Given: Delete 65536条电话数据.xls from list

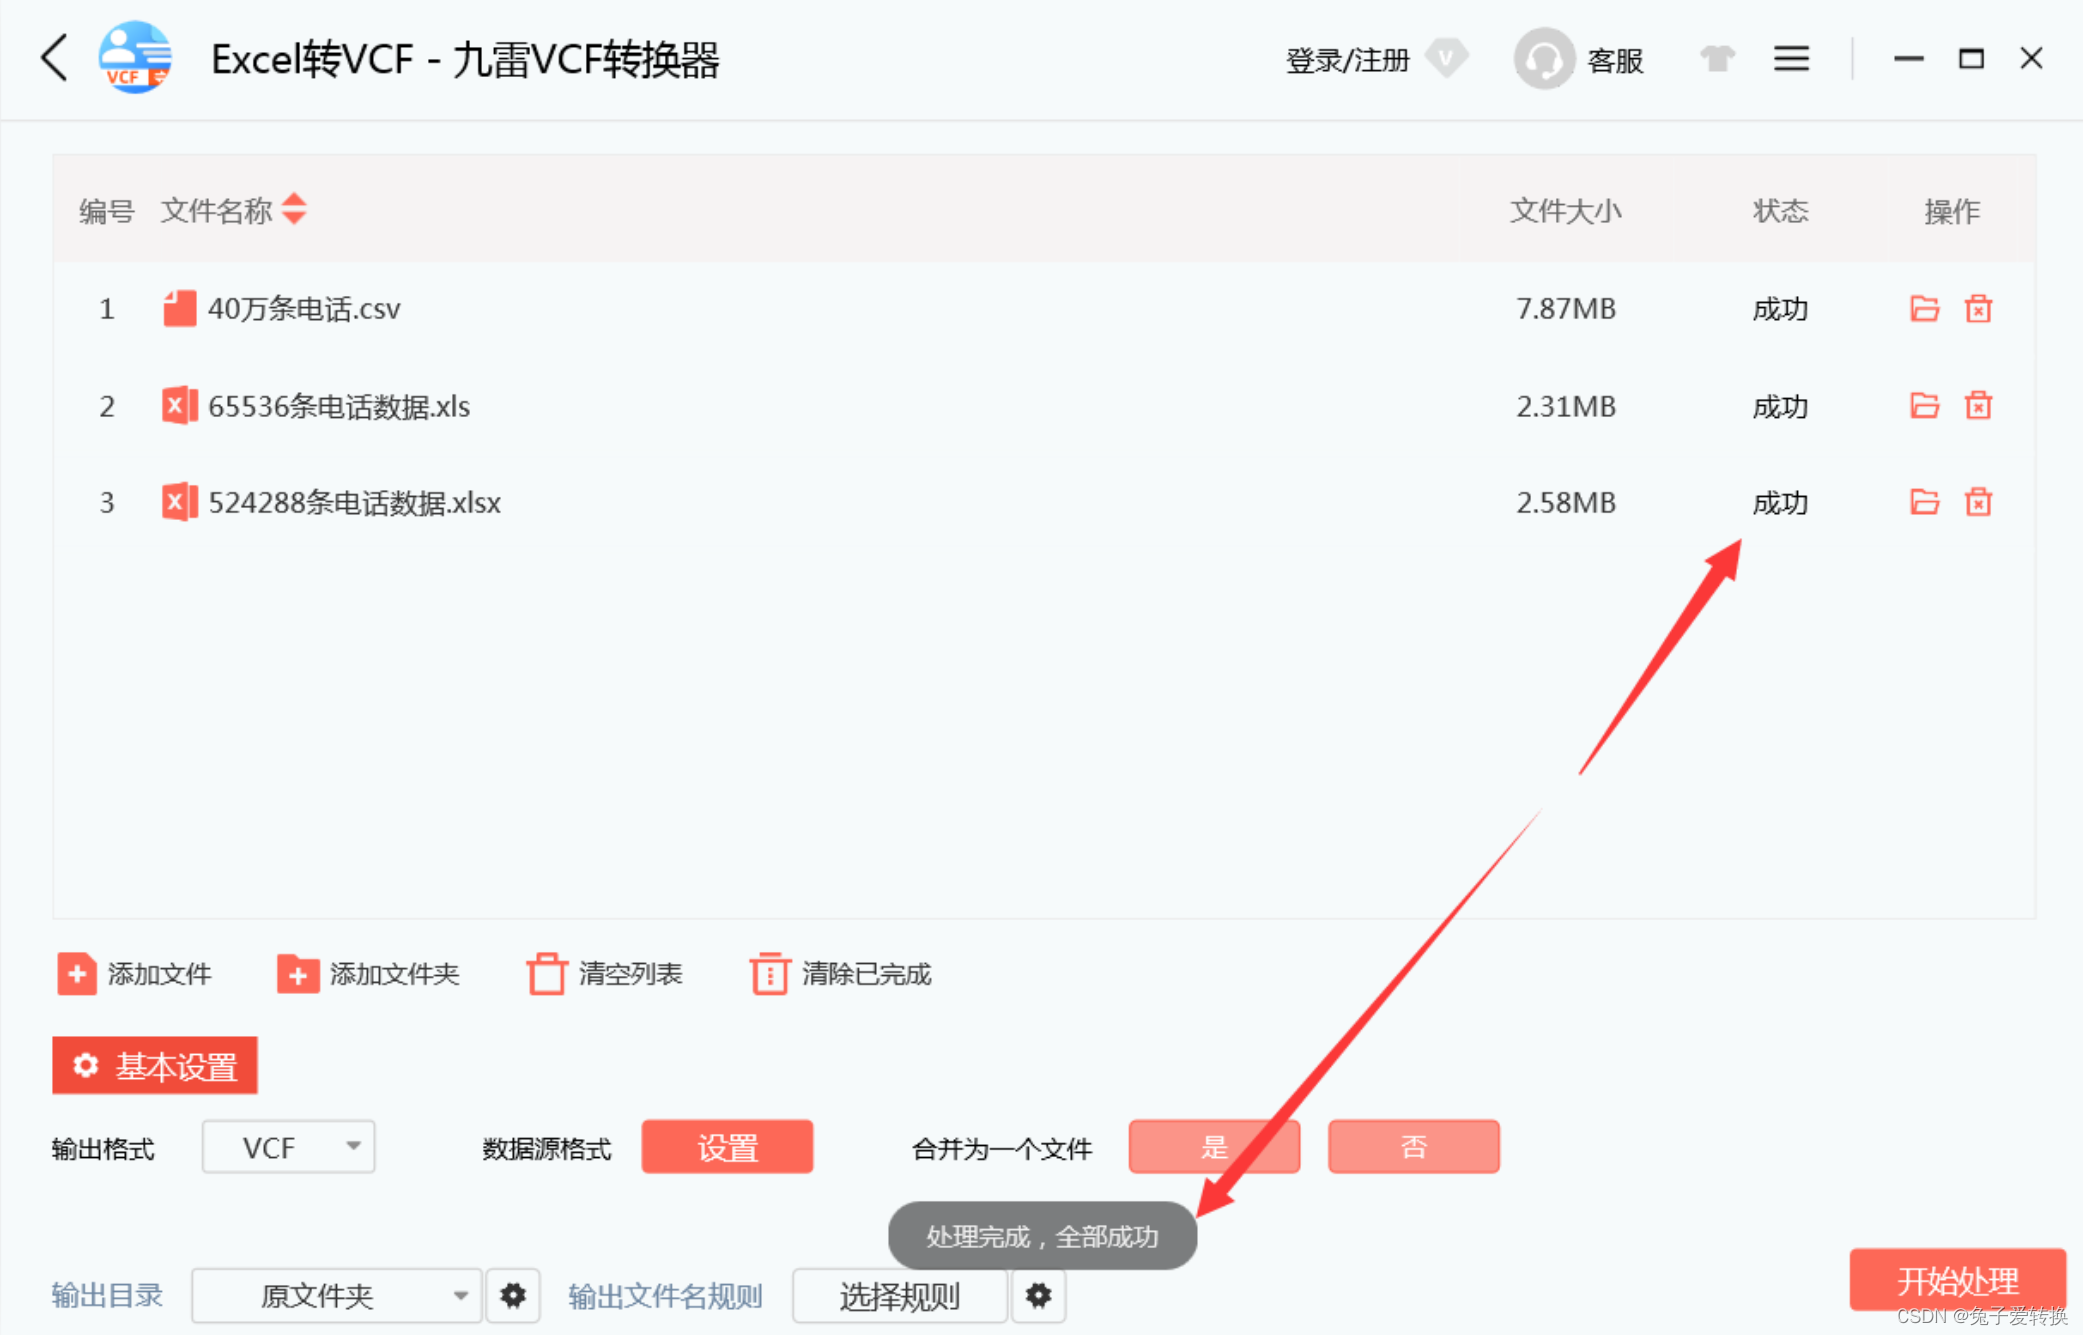Looking at the screenshot, I should (1978, 406).
